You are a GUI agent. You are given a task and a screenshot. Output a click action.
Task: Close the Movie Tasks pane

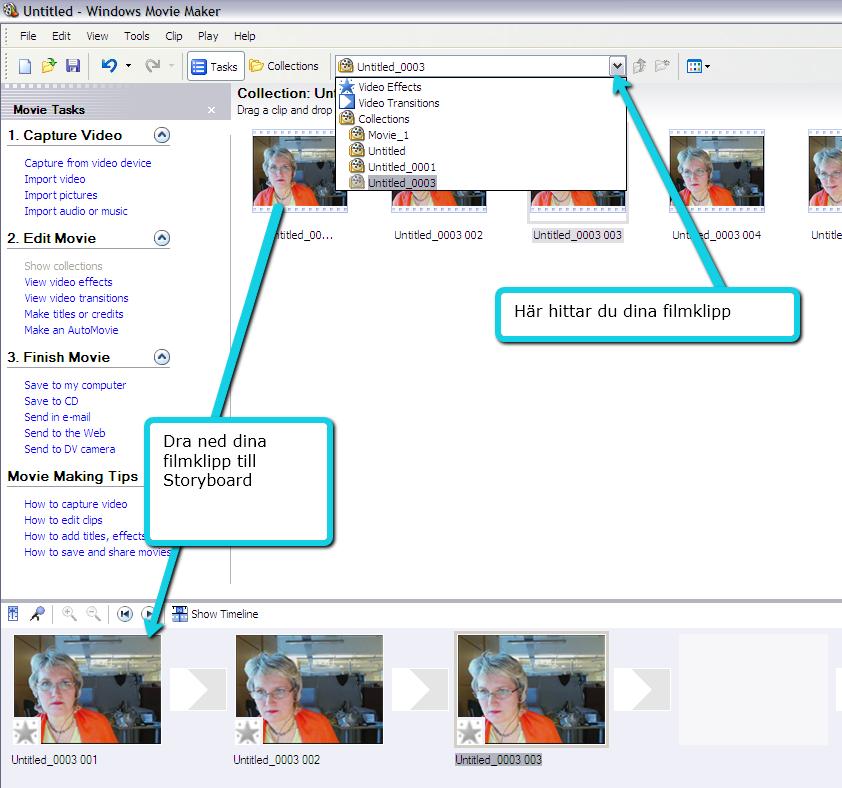coord(212,110)
